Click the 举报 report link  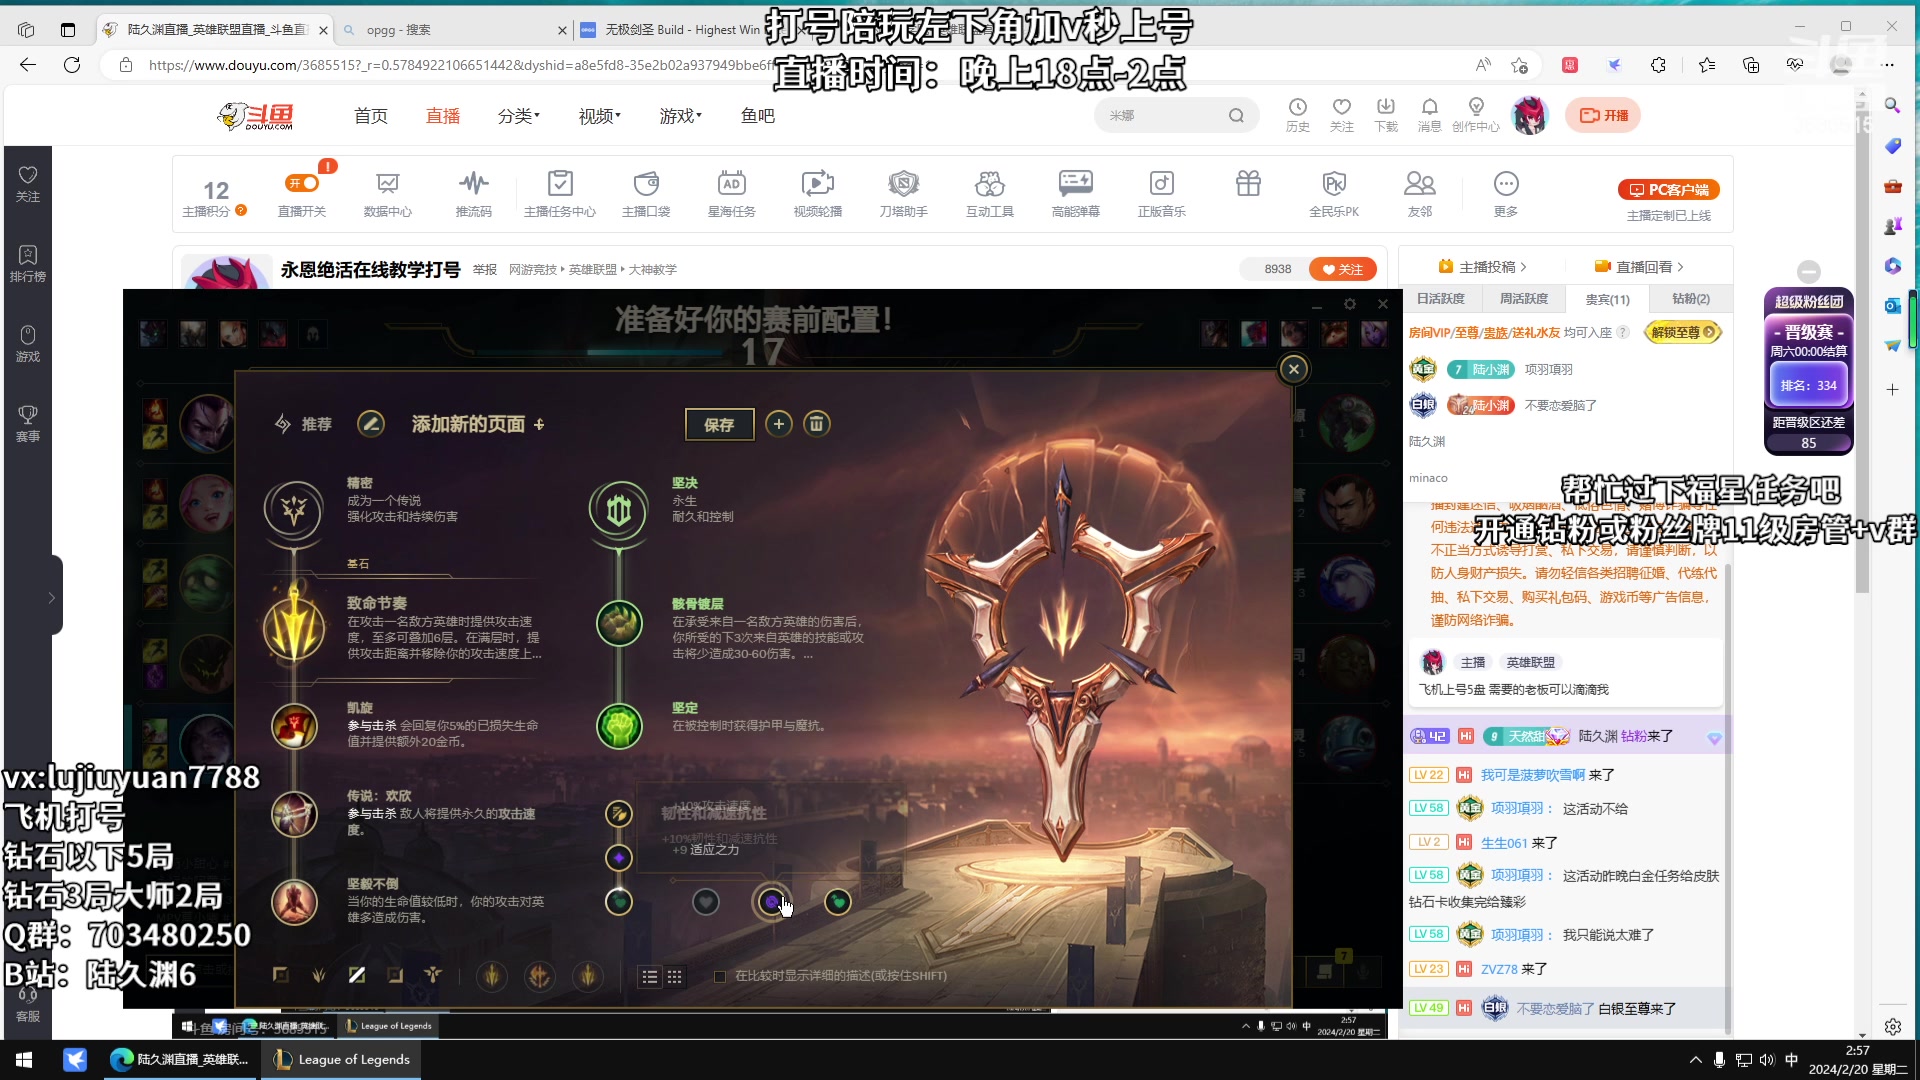tap(485, 270)
